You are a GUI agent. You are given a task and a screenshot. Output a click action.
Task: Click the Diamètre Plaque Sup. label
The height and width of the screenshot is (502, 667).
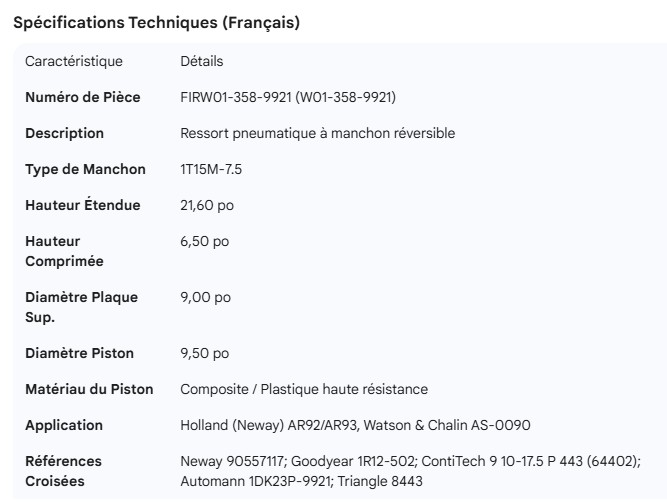pyautogui.click(x=81, y=307)
